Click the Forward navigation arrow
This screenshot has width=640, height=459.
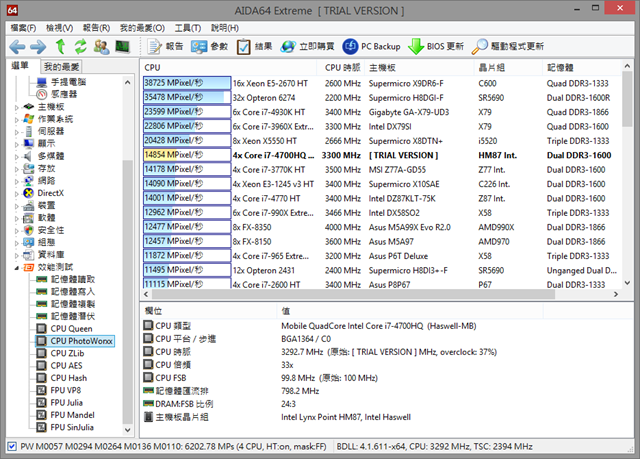38,47
